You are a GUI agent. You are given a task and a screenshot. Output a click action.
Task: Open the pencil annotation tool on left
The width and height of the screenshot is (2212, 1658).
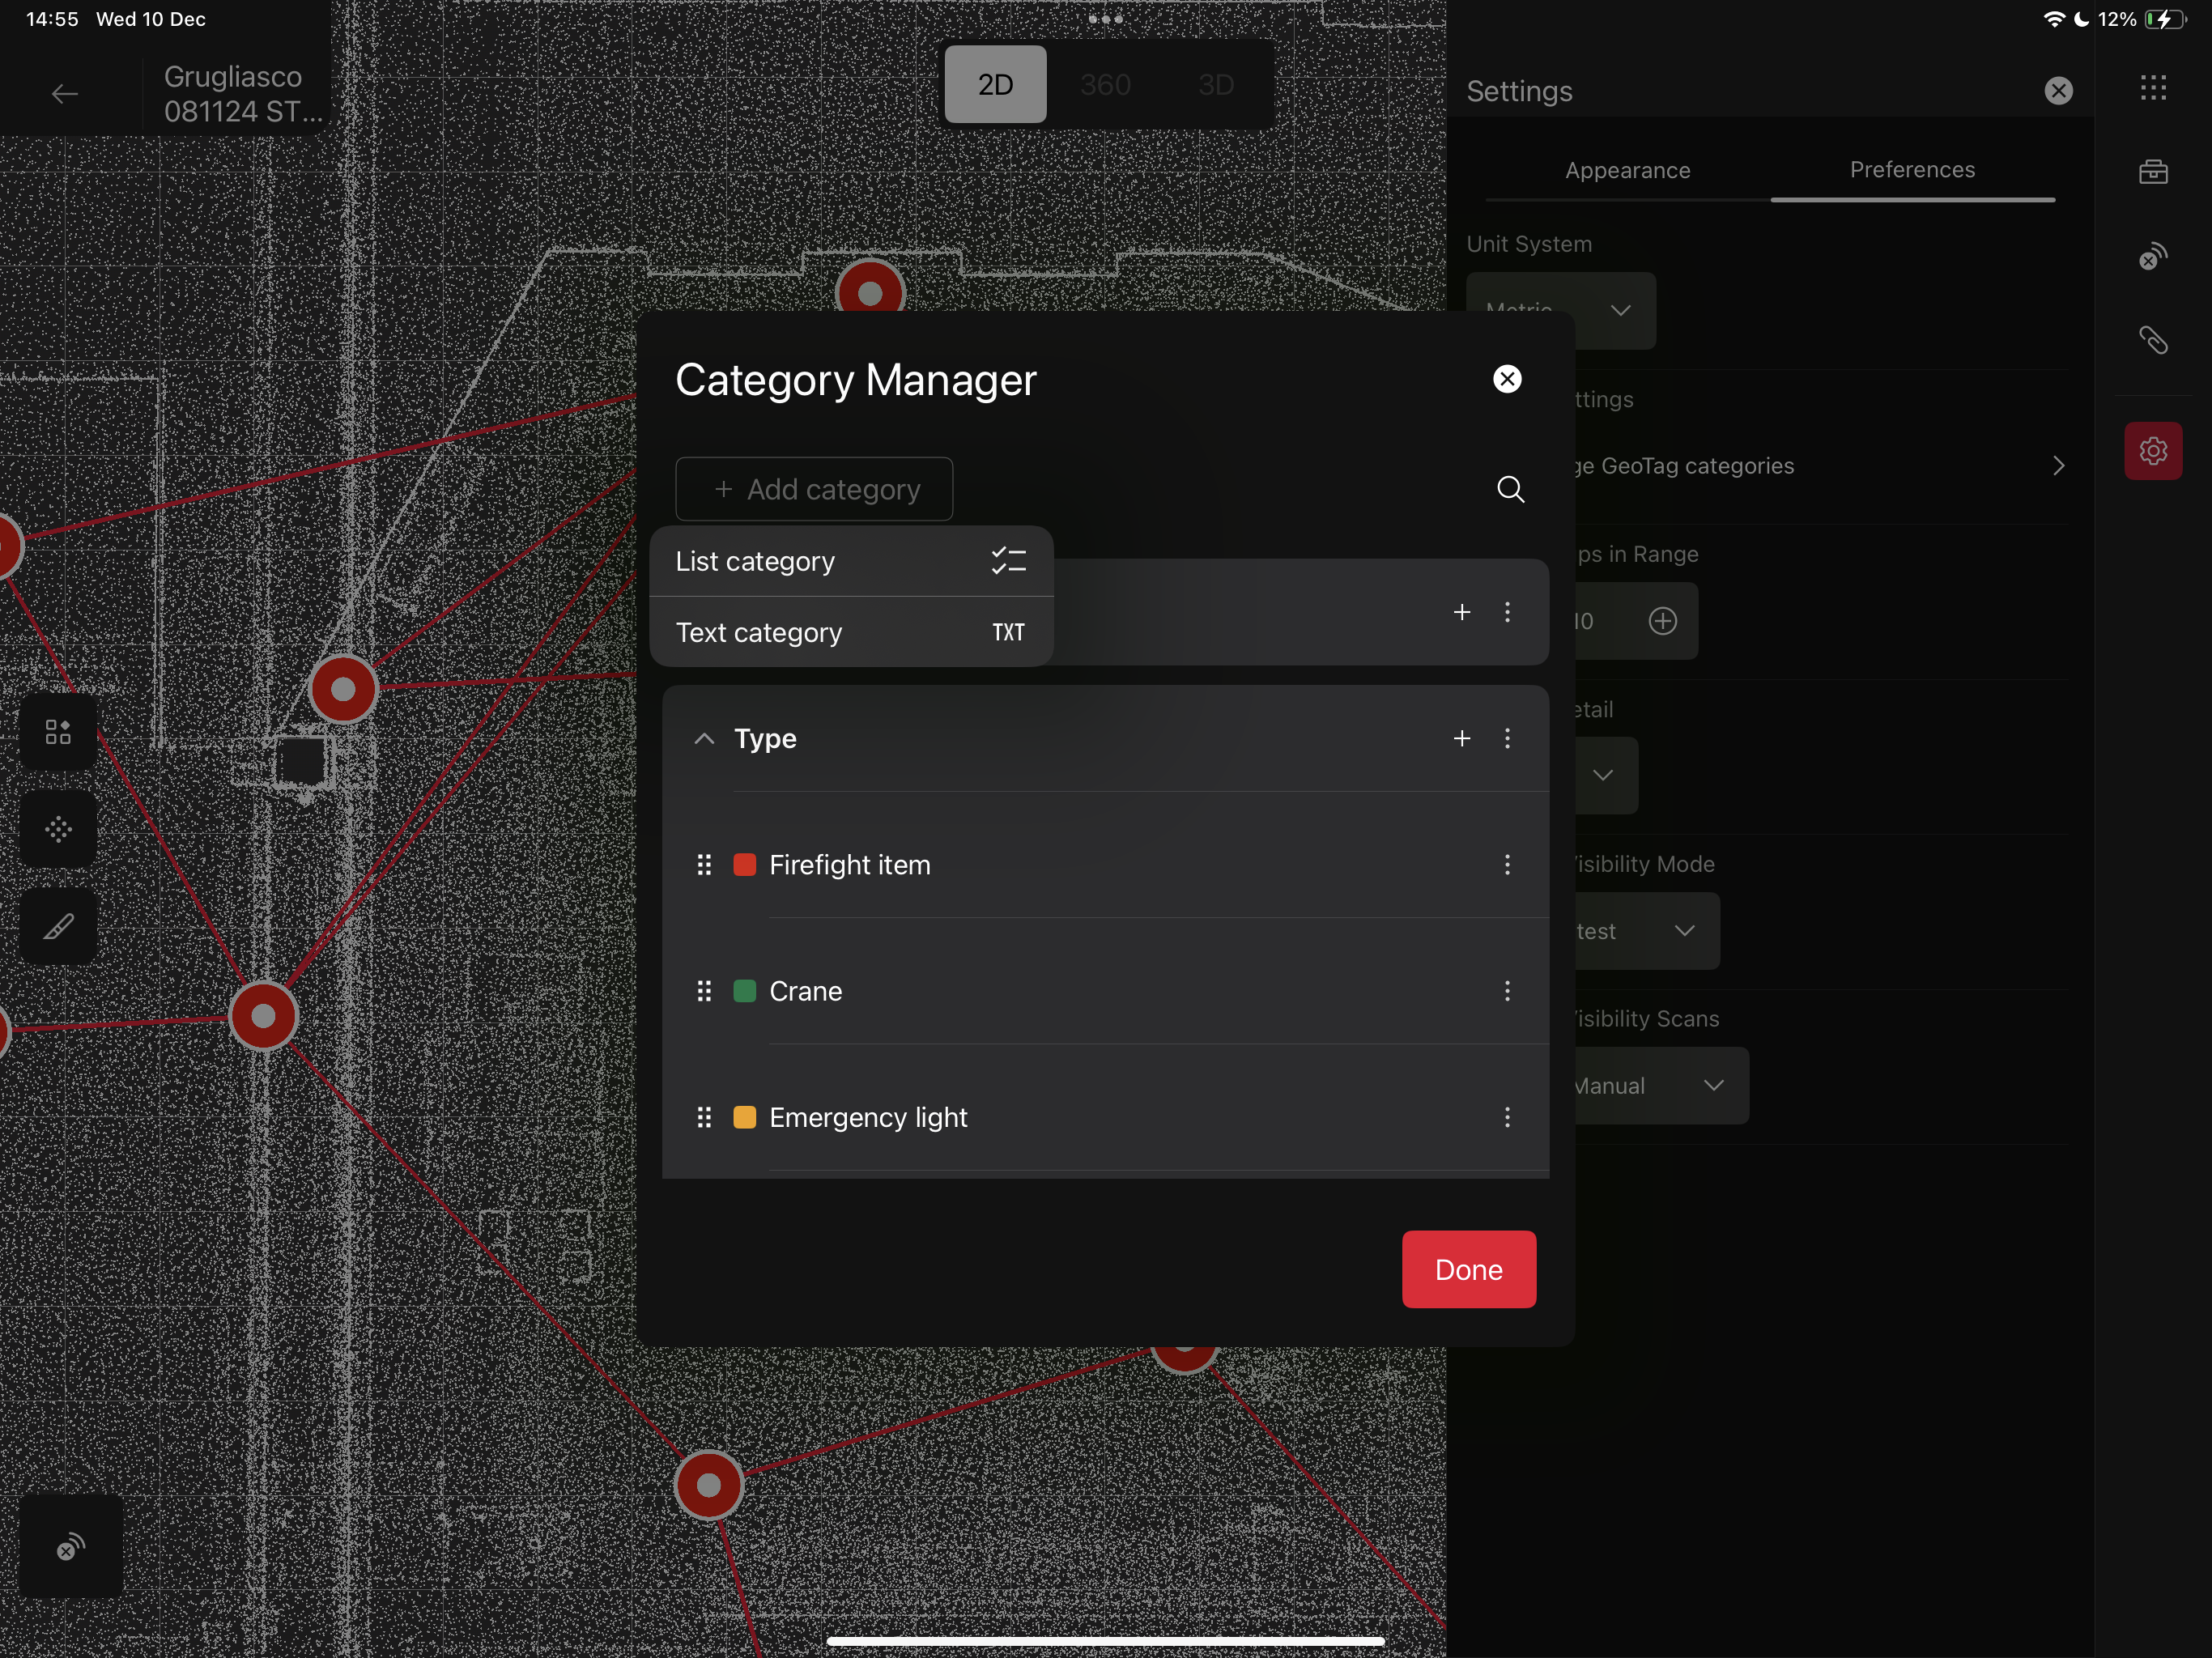pyautogui.click(x=58, y=927)
